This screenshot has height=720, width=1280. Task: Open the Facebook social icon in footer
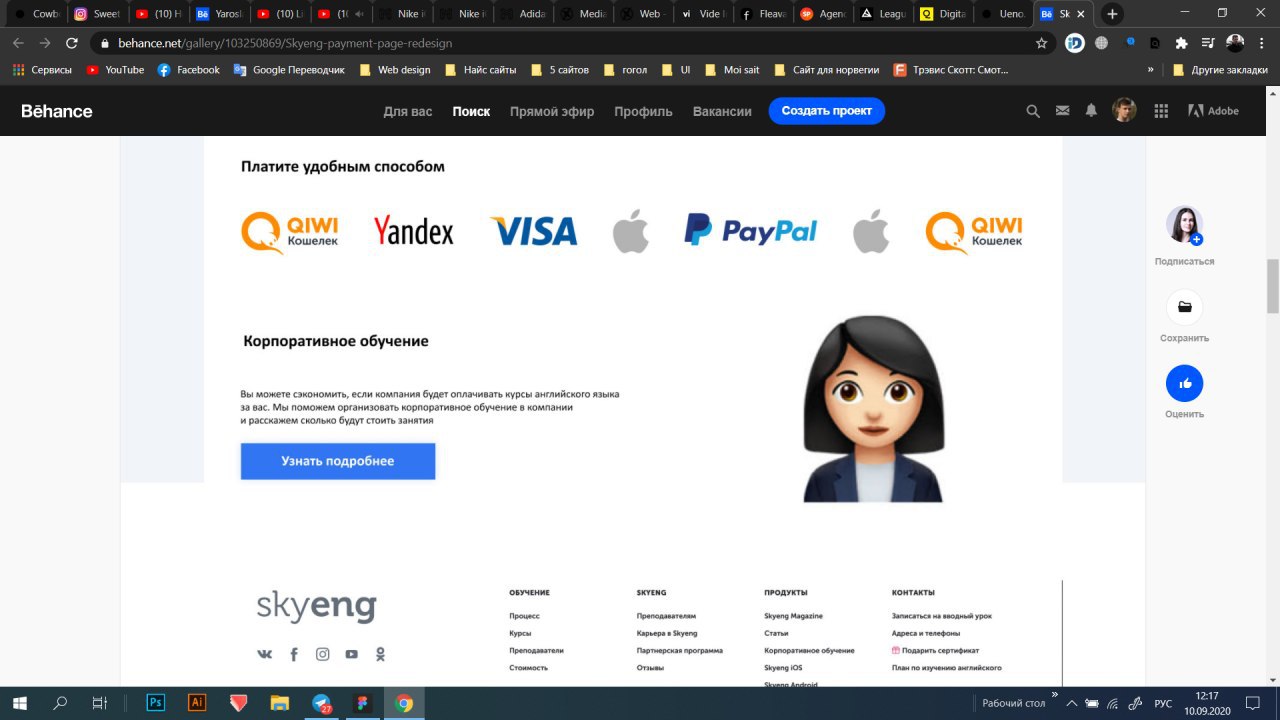click(294, 654)
